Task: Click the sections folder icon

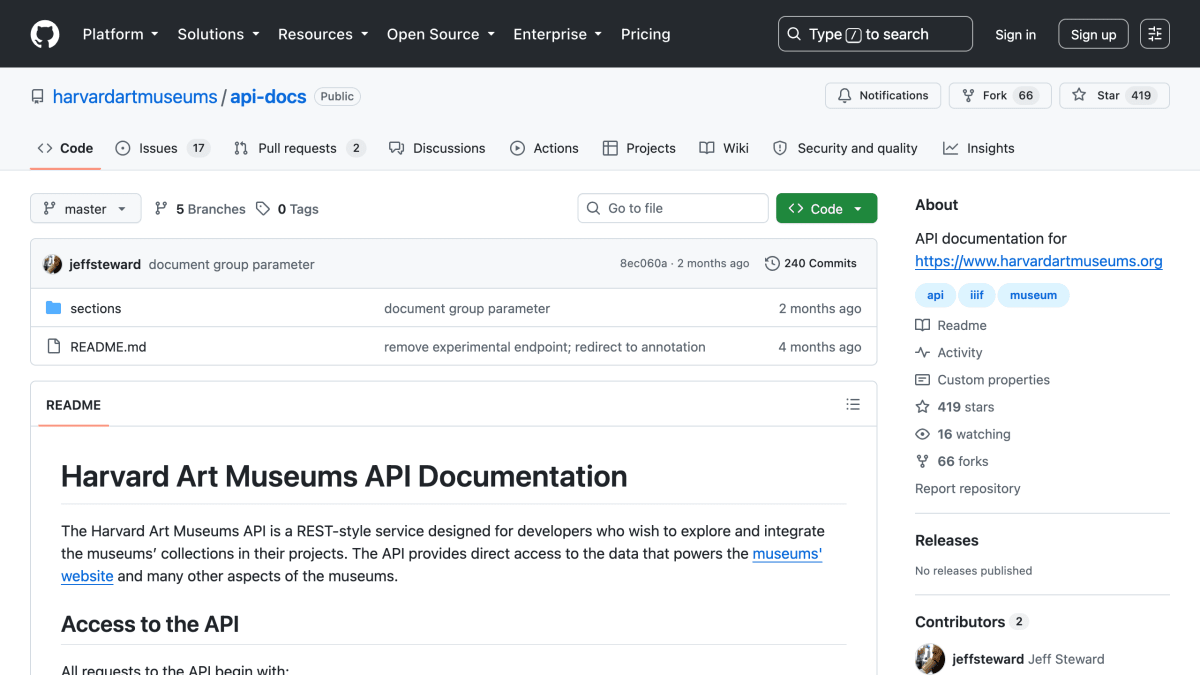Action: click(x=54, y=308)
